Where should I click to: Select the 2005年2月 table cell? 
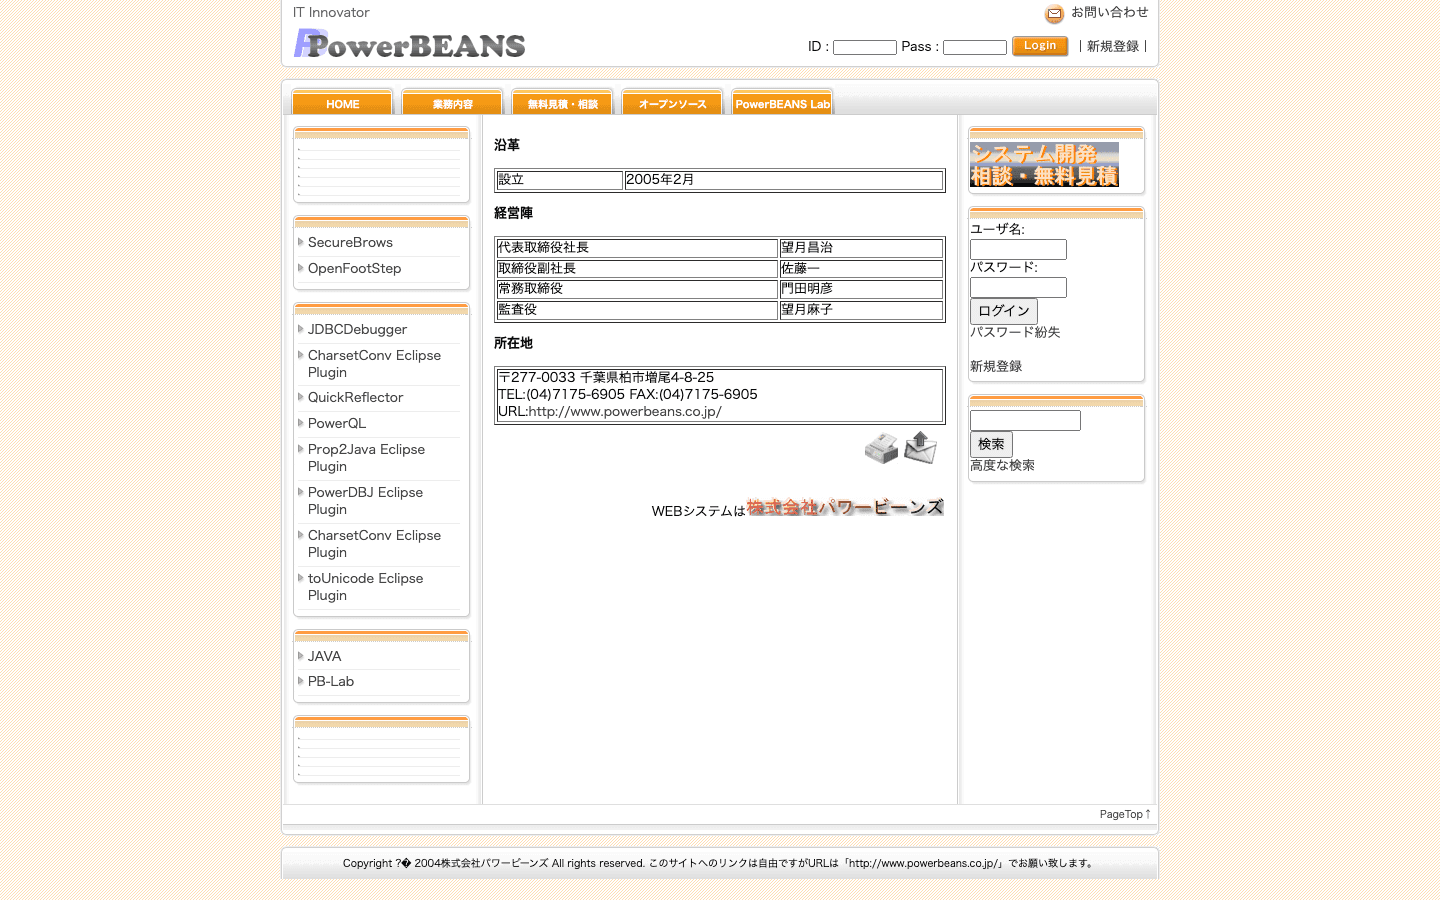tap(784, 180)
